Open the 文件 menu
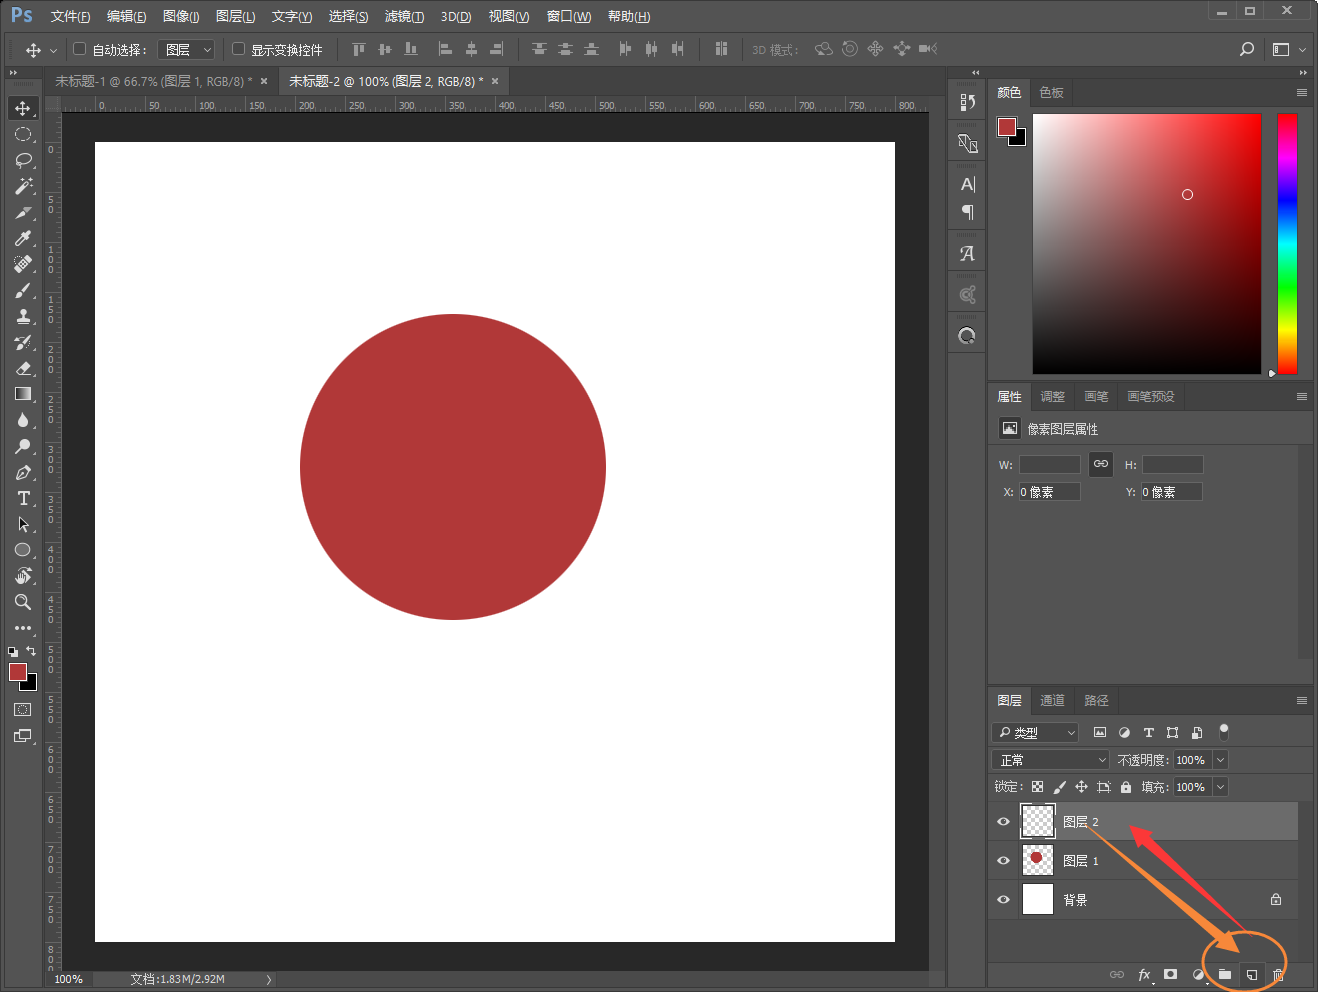This screenshot has height=992, width=1318. click(70, 16)
